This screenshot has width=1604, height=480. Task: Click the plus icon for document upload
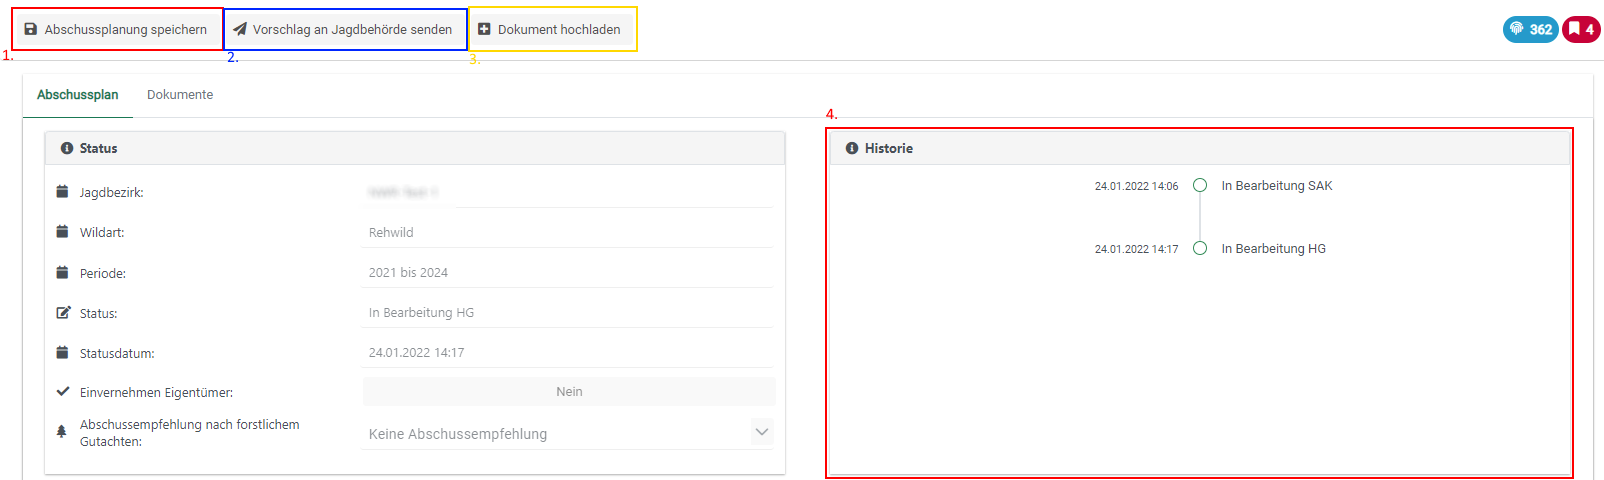[x=484, y=30]
